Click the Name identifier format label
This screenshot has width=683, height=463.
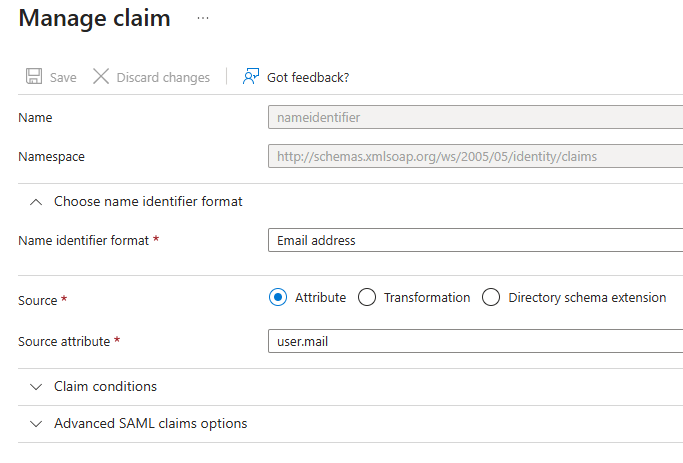click(x=84, y=240)
